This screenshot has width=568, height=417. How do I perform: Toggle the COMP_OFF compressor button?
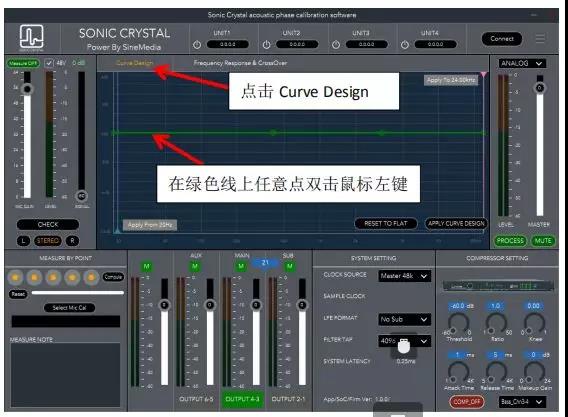coord(467,402)
